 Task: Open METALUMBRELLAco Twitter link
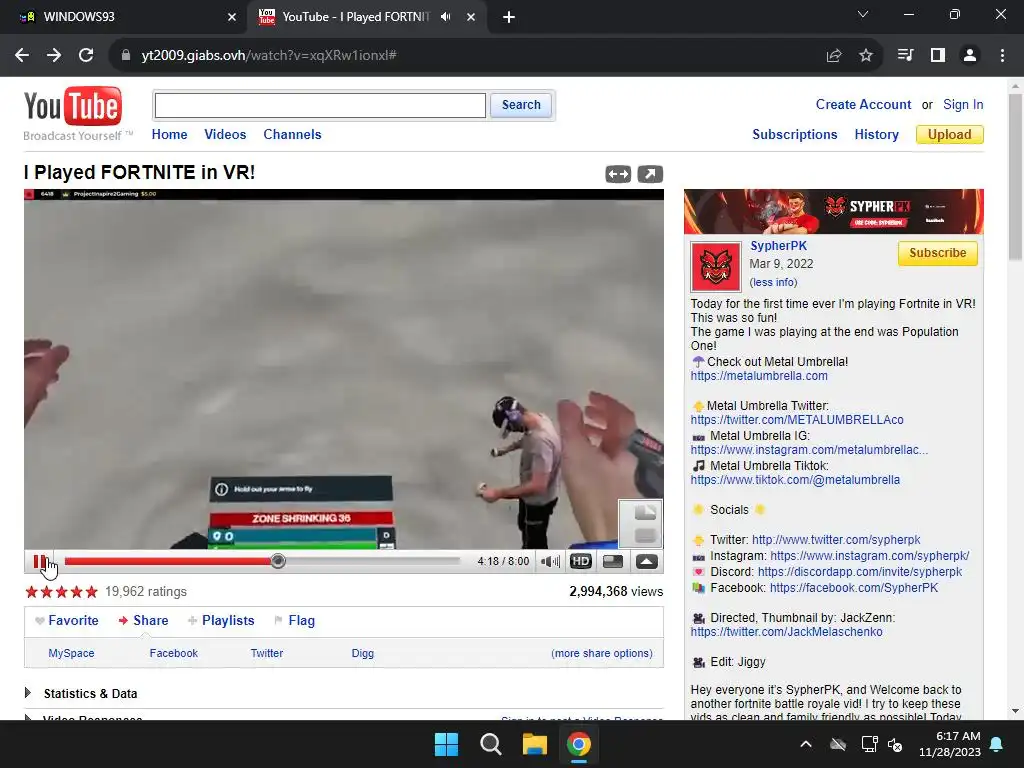tap(797, 420)
